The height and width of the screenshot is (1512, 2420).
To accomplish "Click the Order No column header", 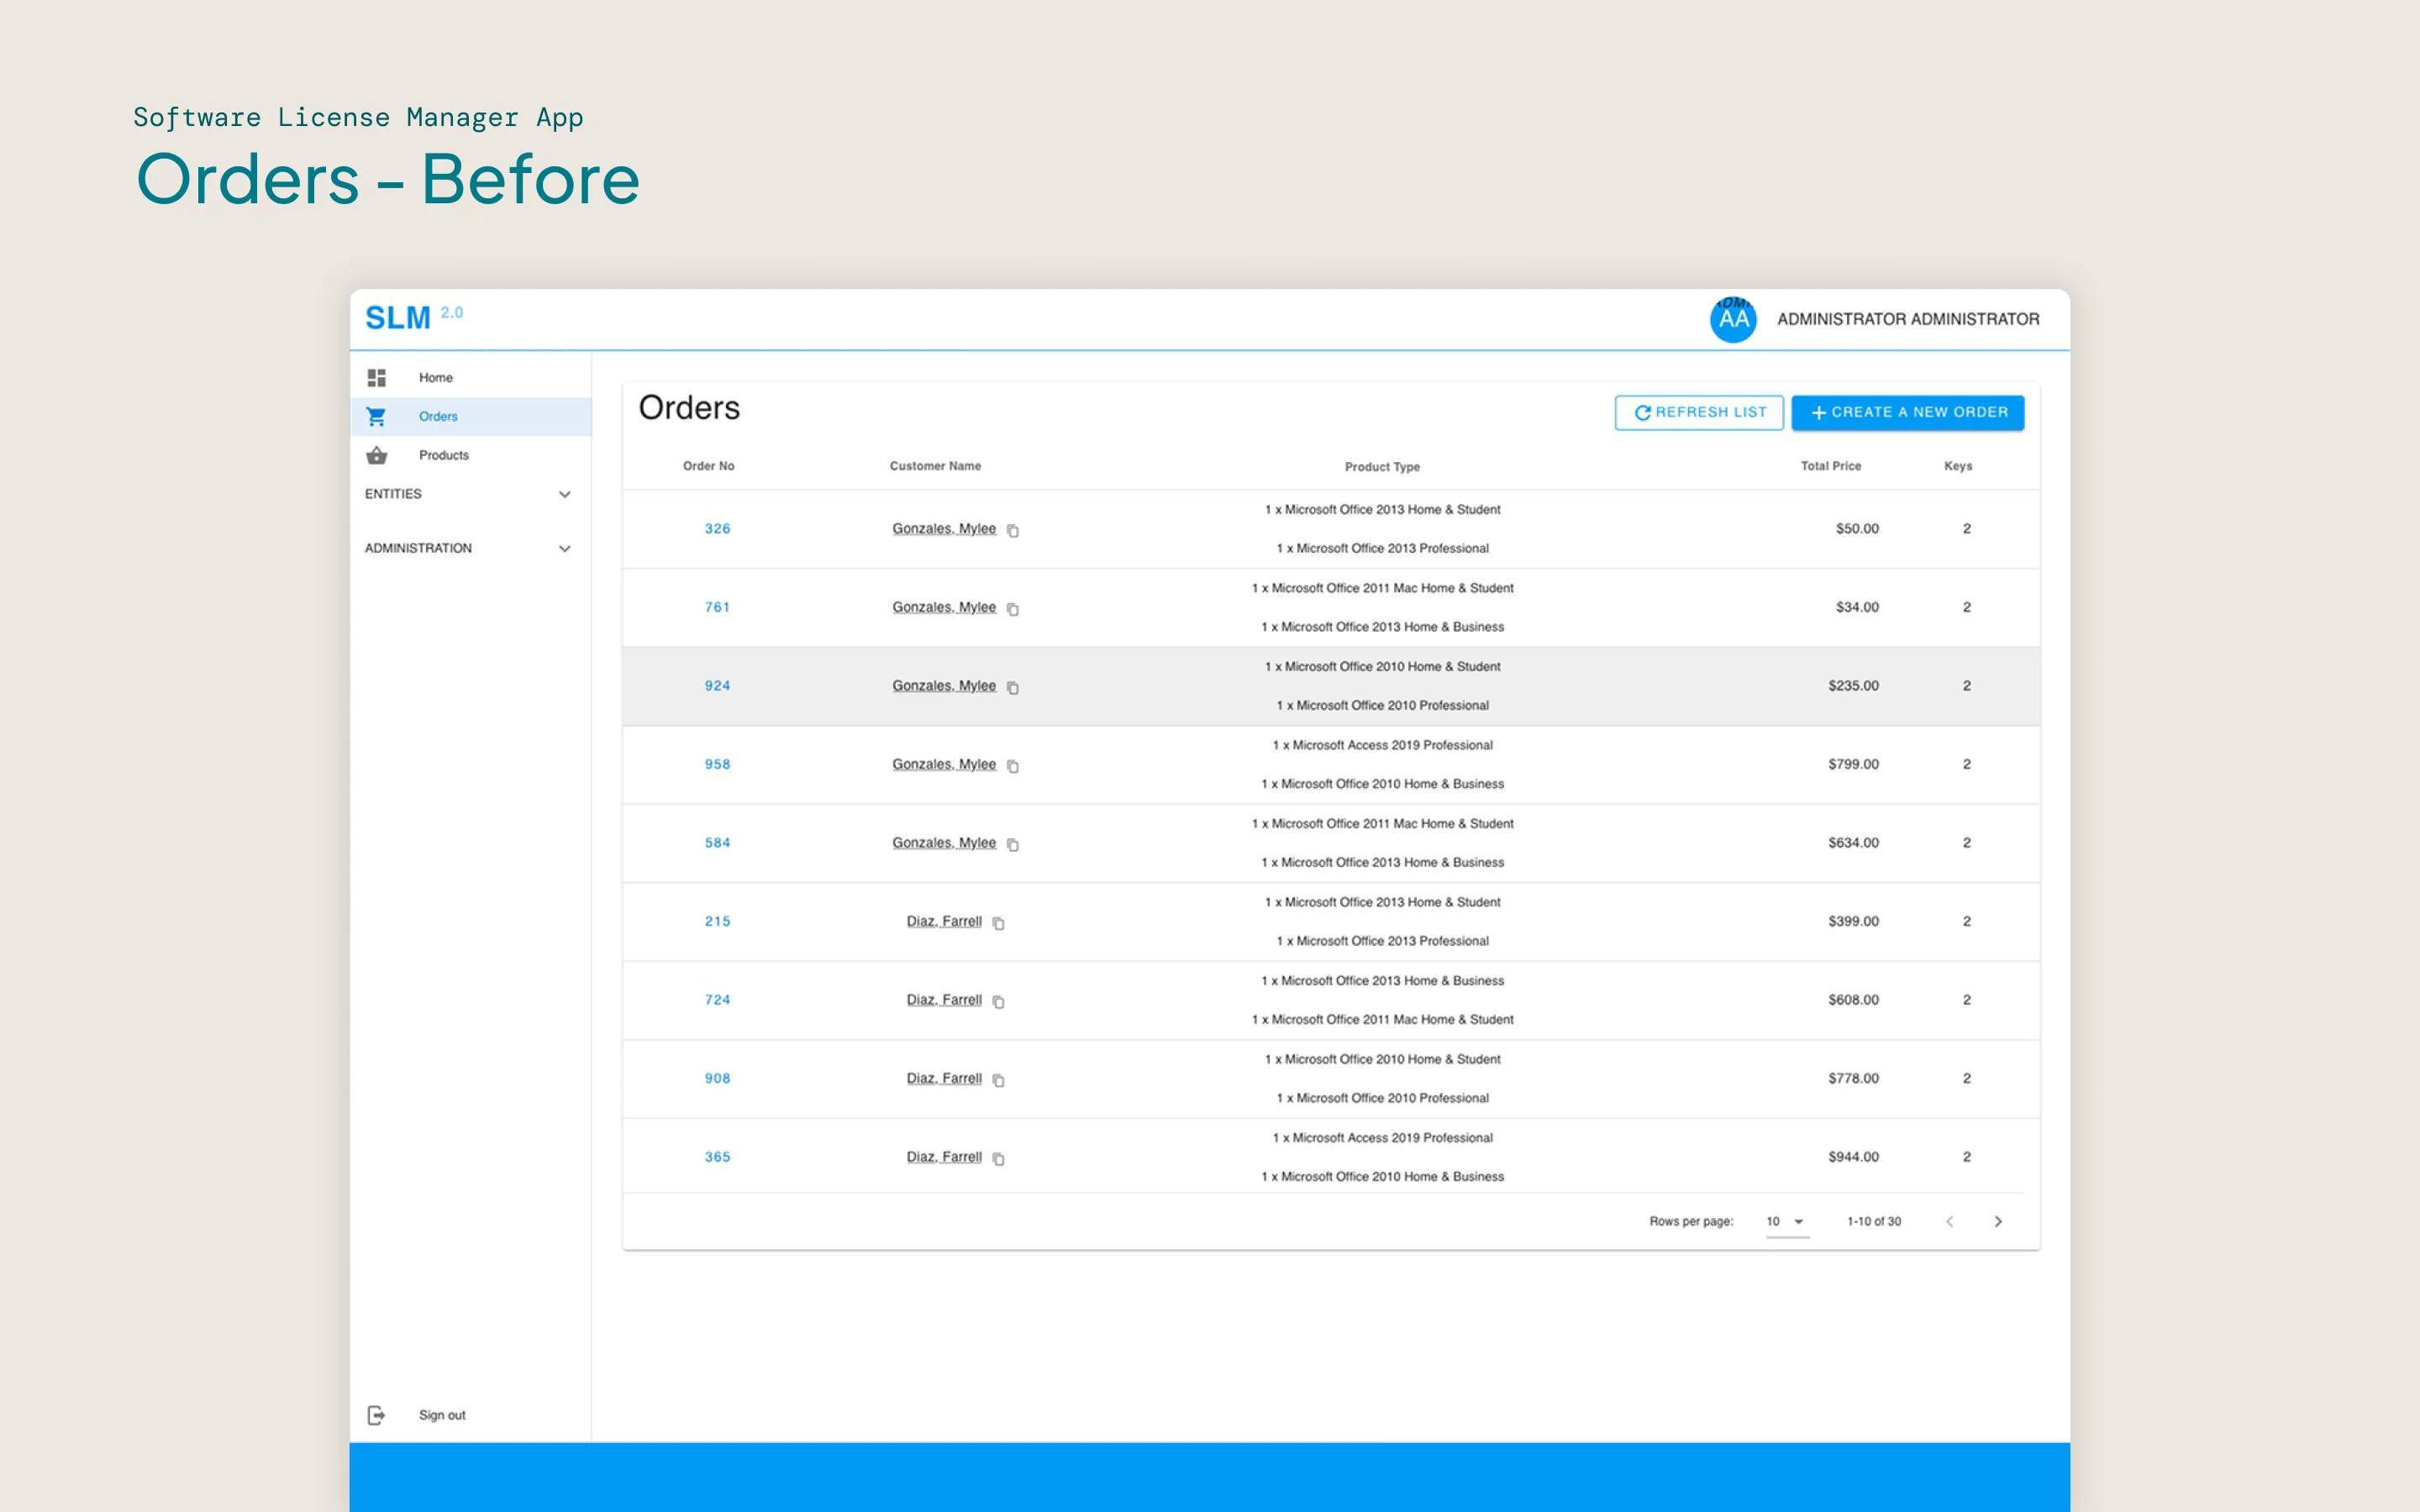I will coord(708,466).
